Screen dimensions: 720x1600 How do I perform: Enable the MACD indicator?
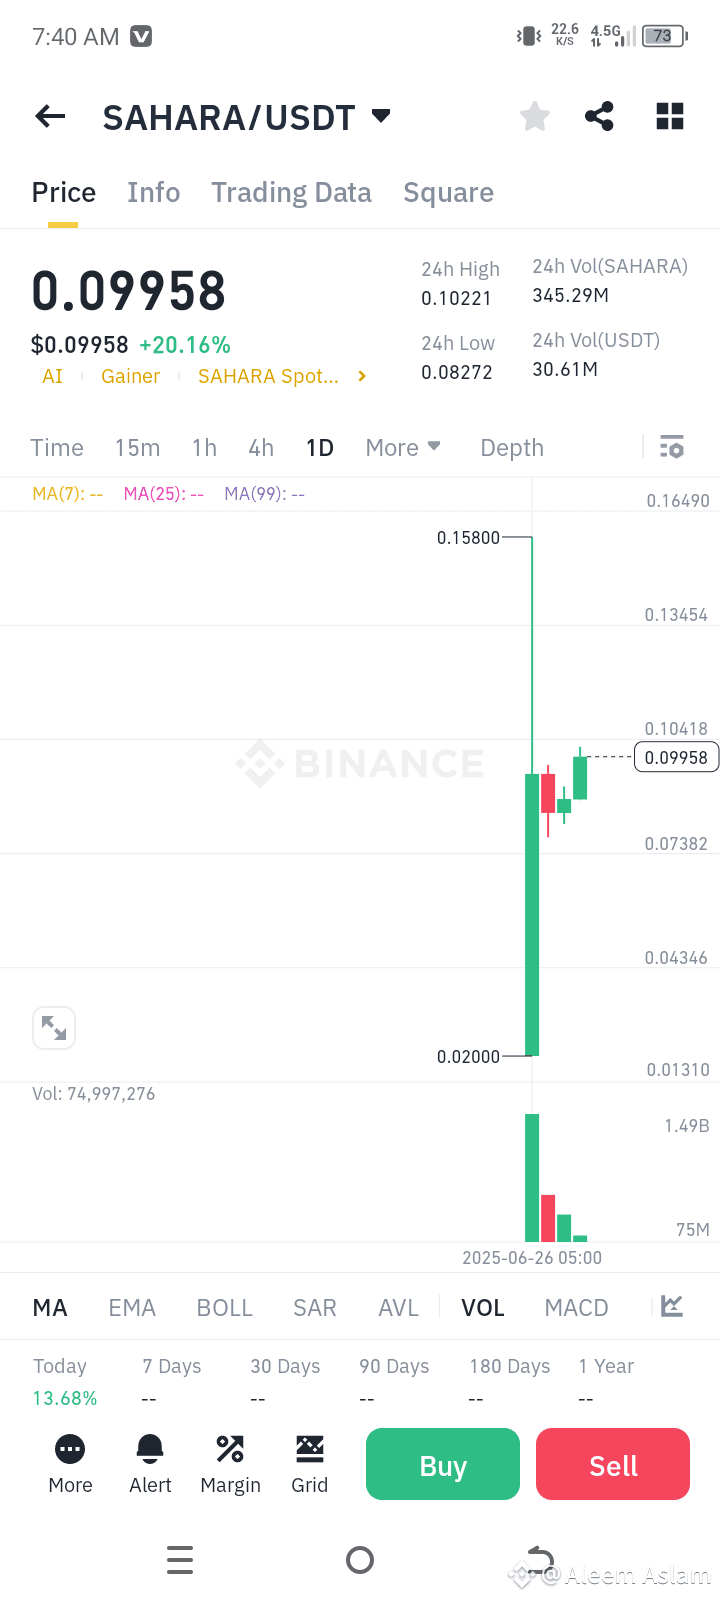pos(576,1308)
